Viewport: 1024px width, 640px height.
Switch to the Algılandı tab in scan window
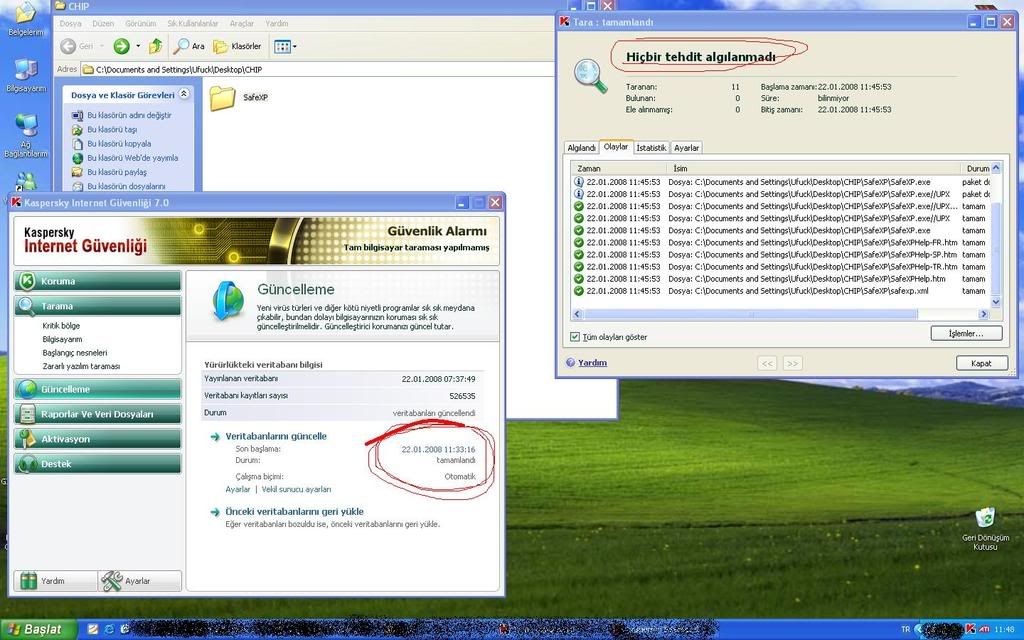coord(581,148)
